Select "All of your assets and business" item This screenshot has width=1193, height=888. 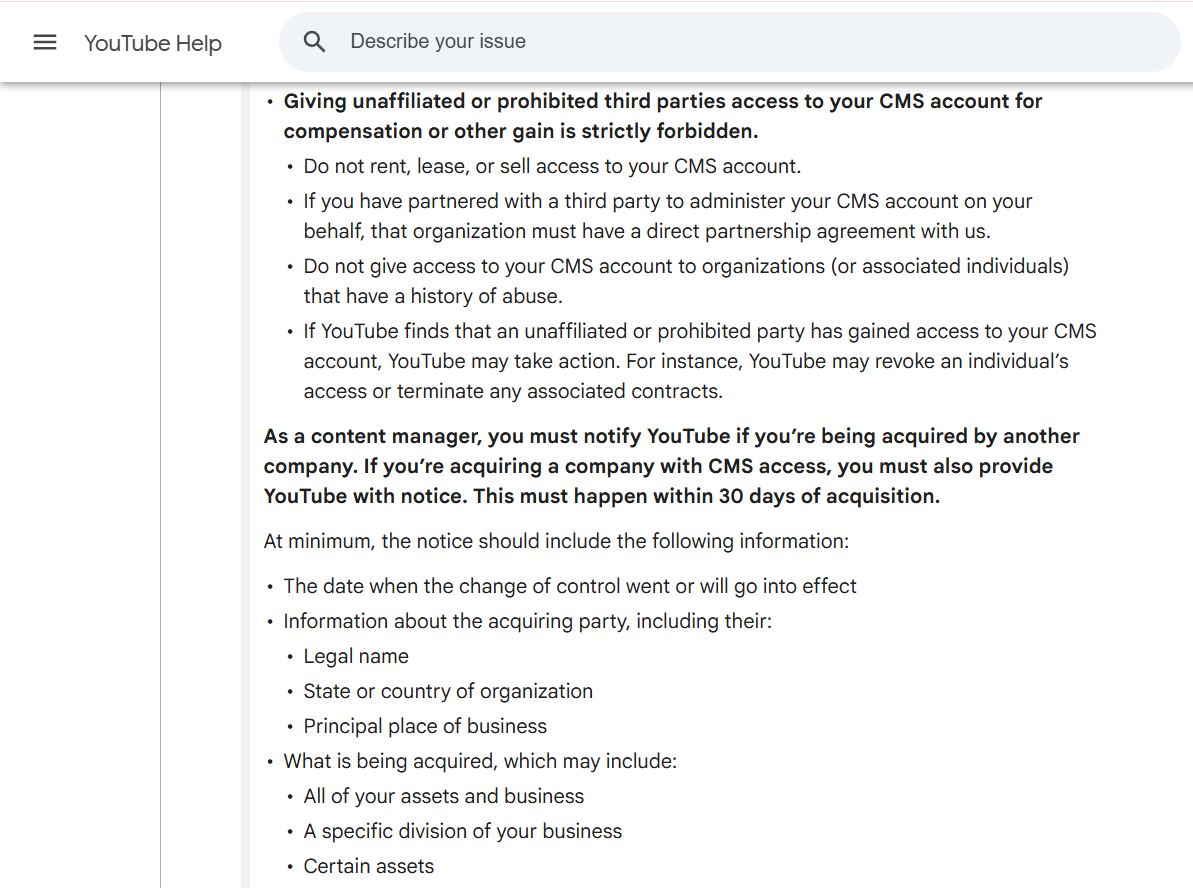pyautogui.click(x=444, y=796)
